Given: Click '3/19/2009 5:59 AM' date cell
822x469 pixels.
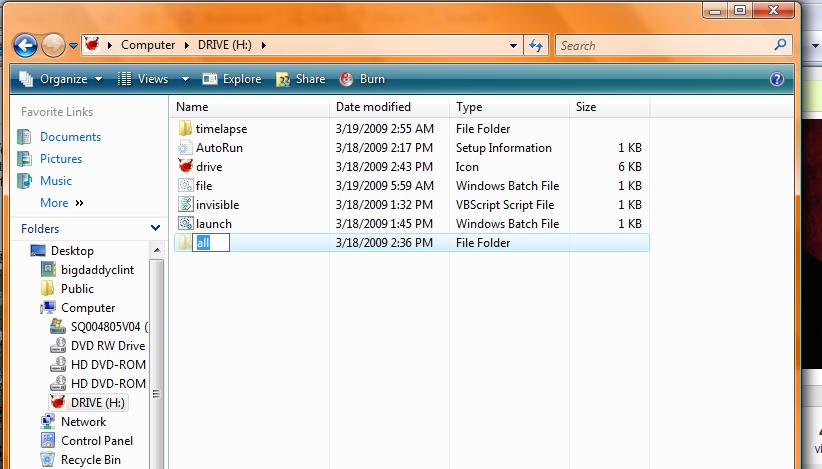Looking at the screenshot, I should click(x=385, y=186).
